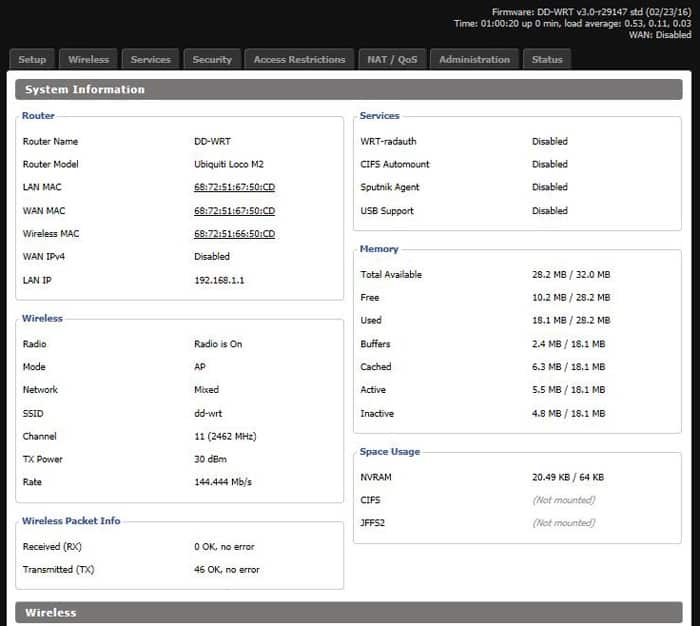The width and height of the screenshot is (700, 626).
Task: Select the Router Name value DD-WRT
Action: pos(212,142)
